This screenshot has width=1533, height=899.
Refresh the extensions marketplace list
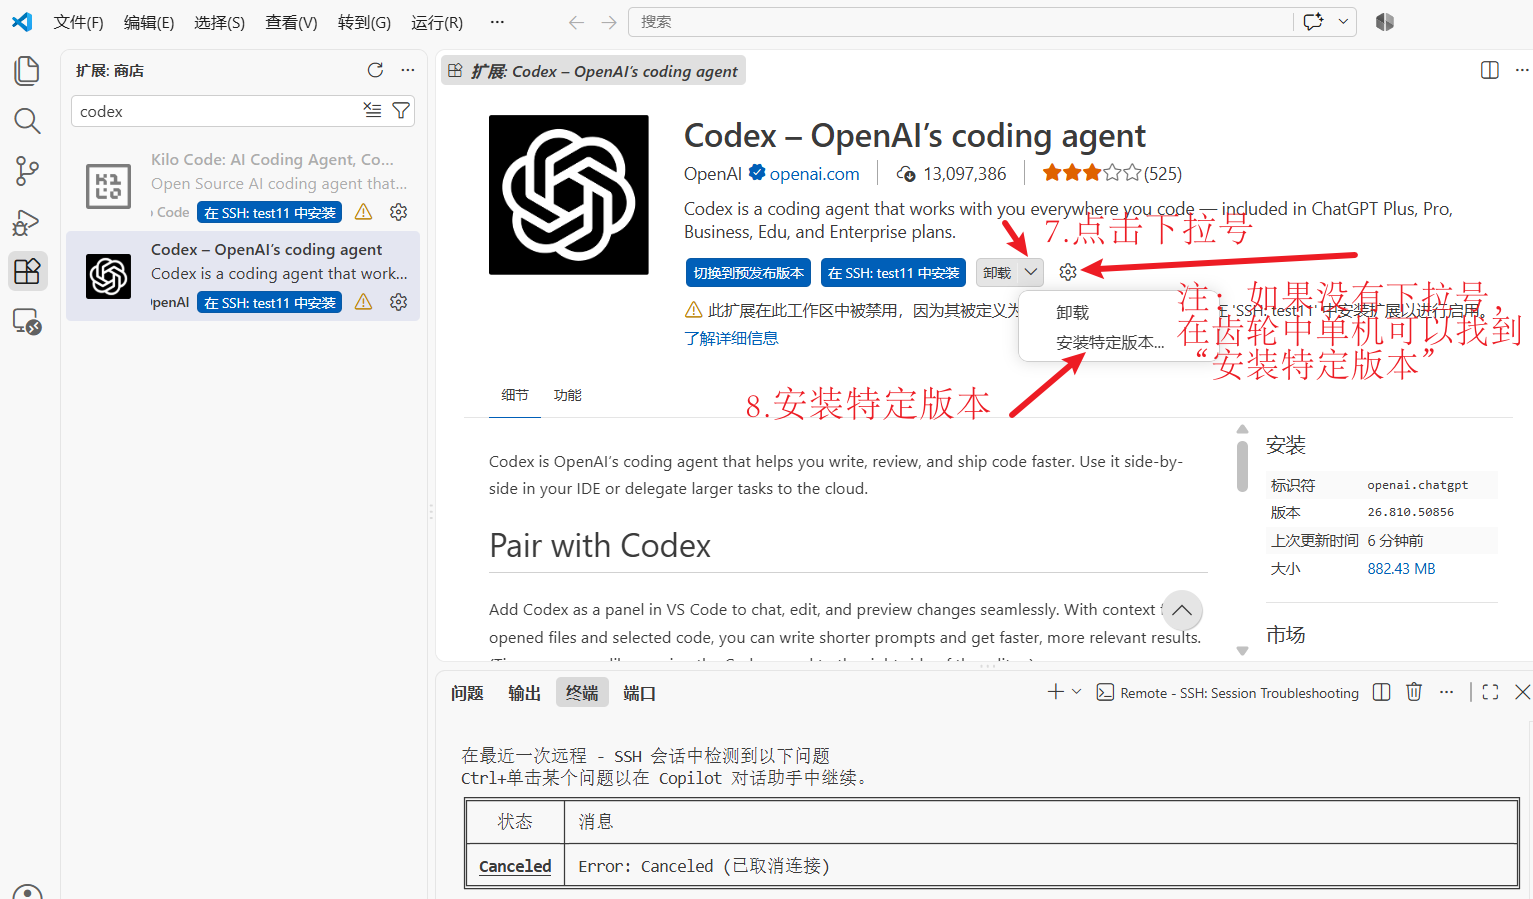[x=375, y=70]
